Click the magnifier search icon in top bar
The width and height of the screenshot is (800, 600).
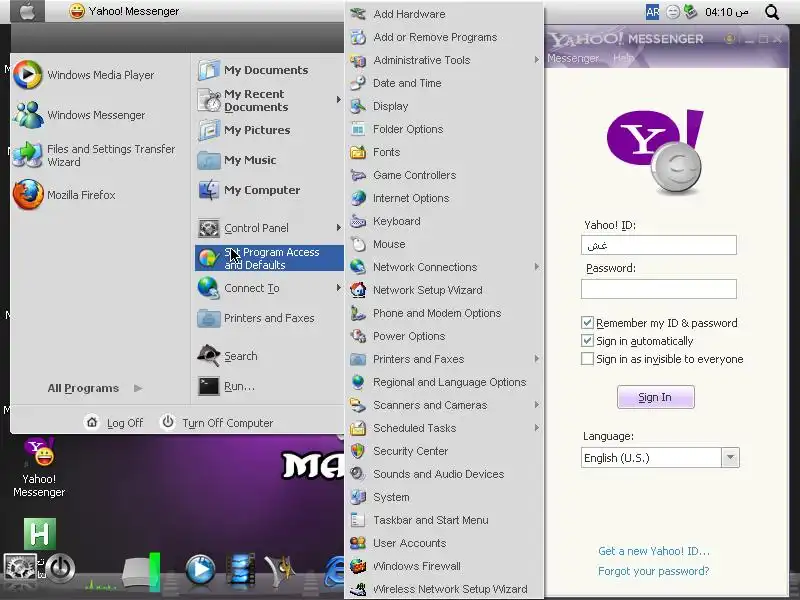pyautogui.click(x=772, y=12)
